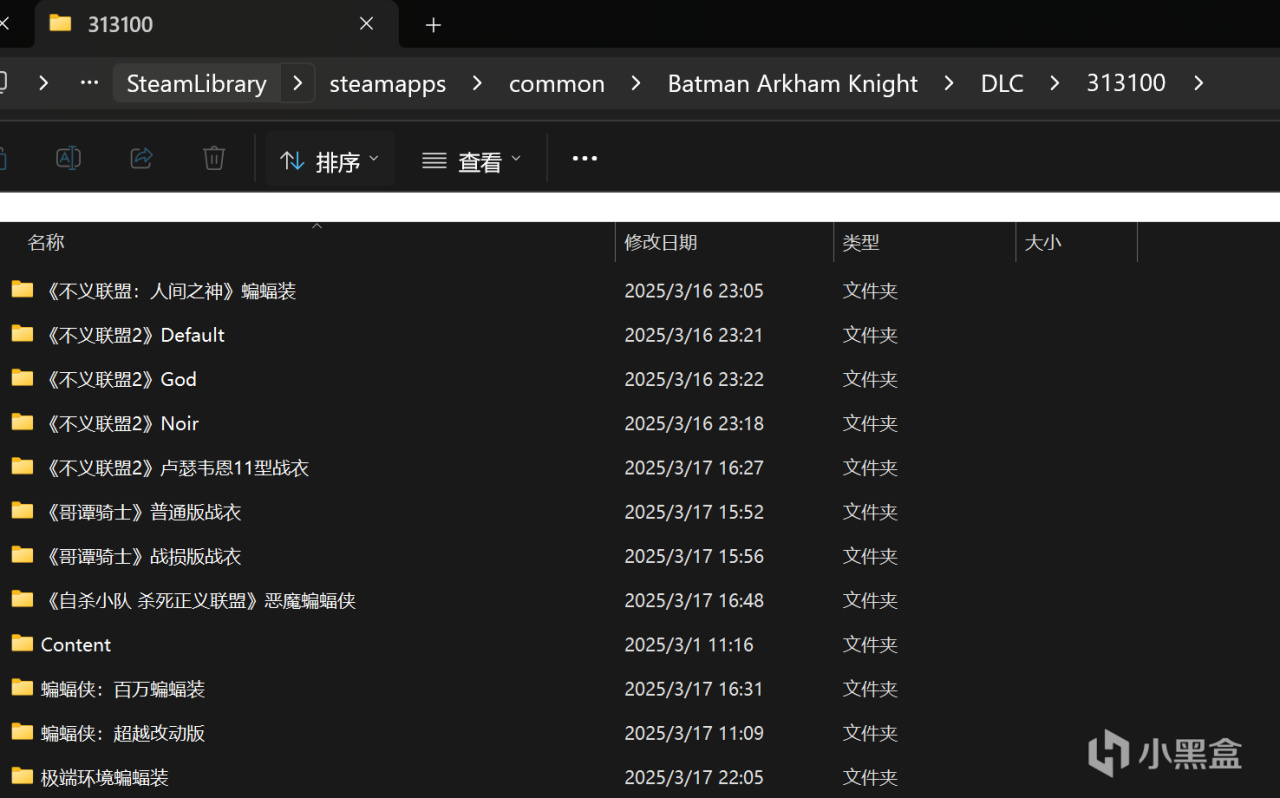Click the folder icon beside 《哥谭骑士》普通版战衣
1280x798 pixels.
22,511
